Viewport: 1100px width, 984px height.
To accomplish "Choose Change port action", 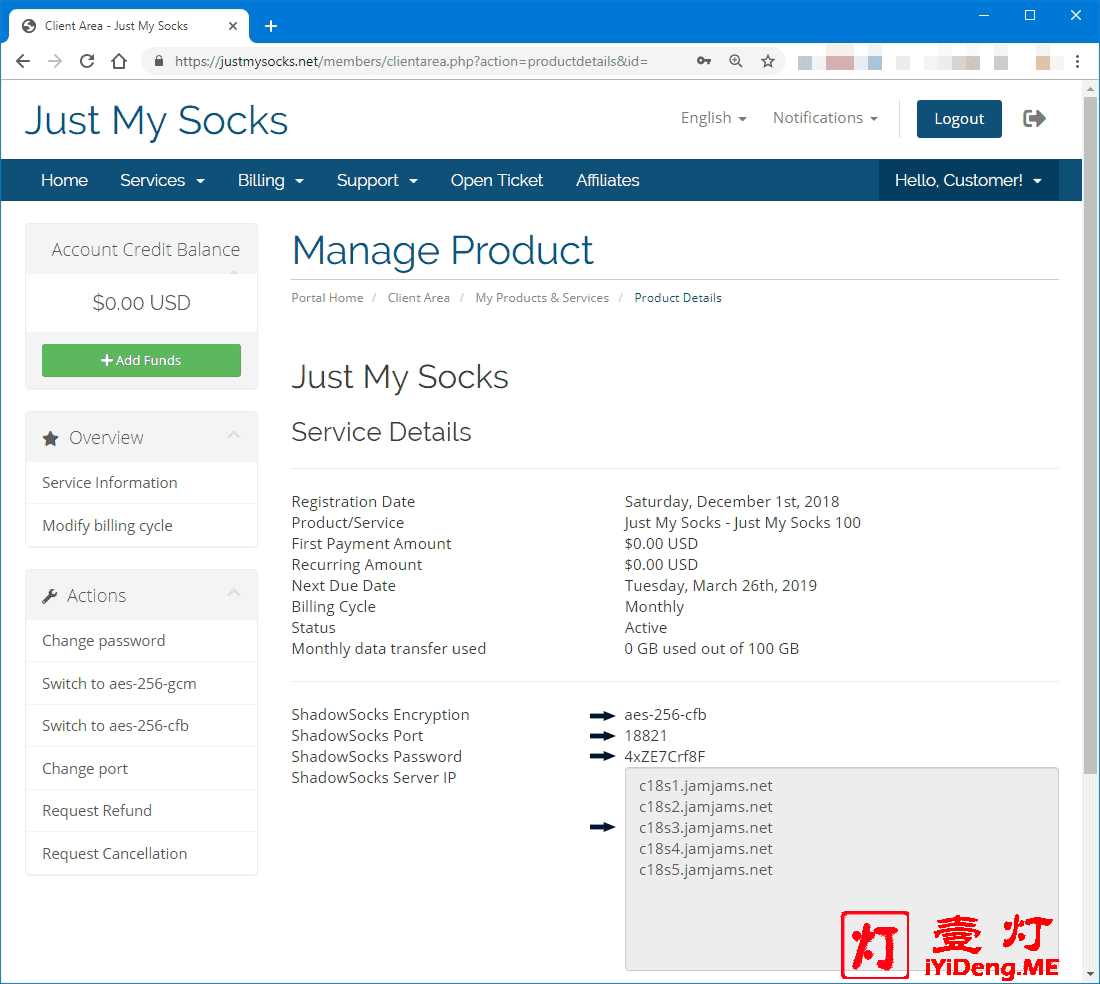I will click(x=142, y=768).
